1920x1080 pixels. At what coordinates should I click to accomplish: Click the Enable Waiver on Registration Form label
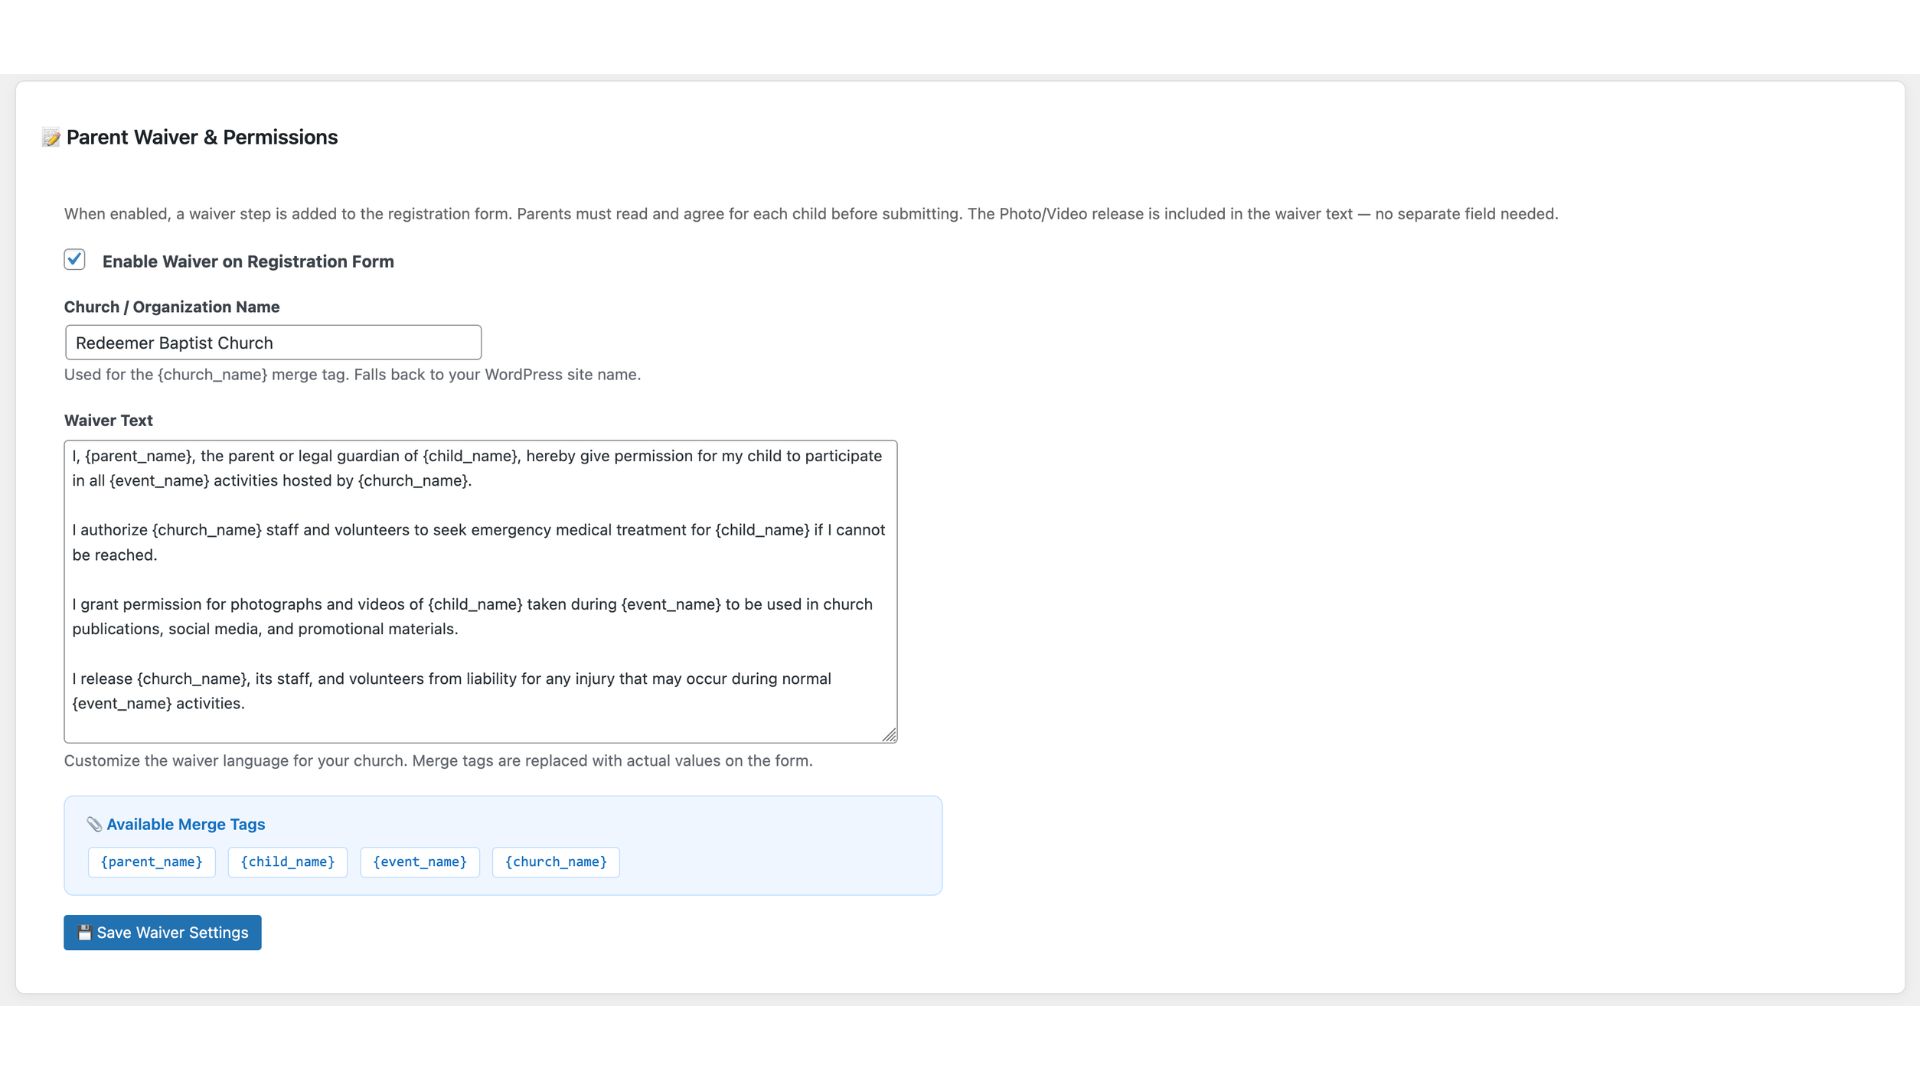pyautogui.click(x=248, y=262)
